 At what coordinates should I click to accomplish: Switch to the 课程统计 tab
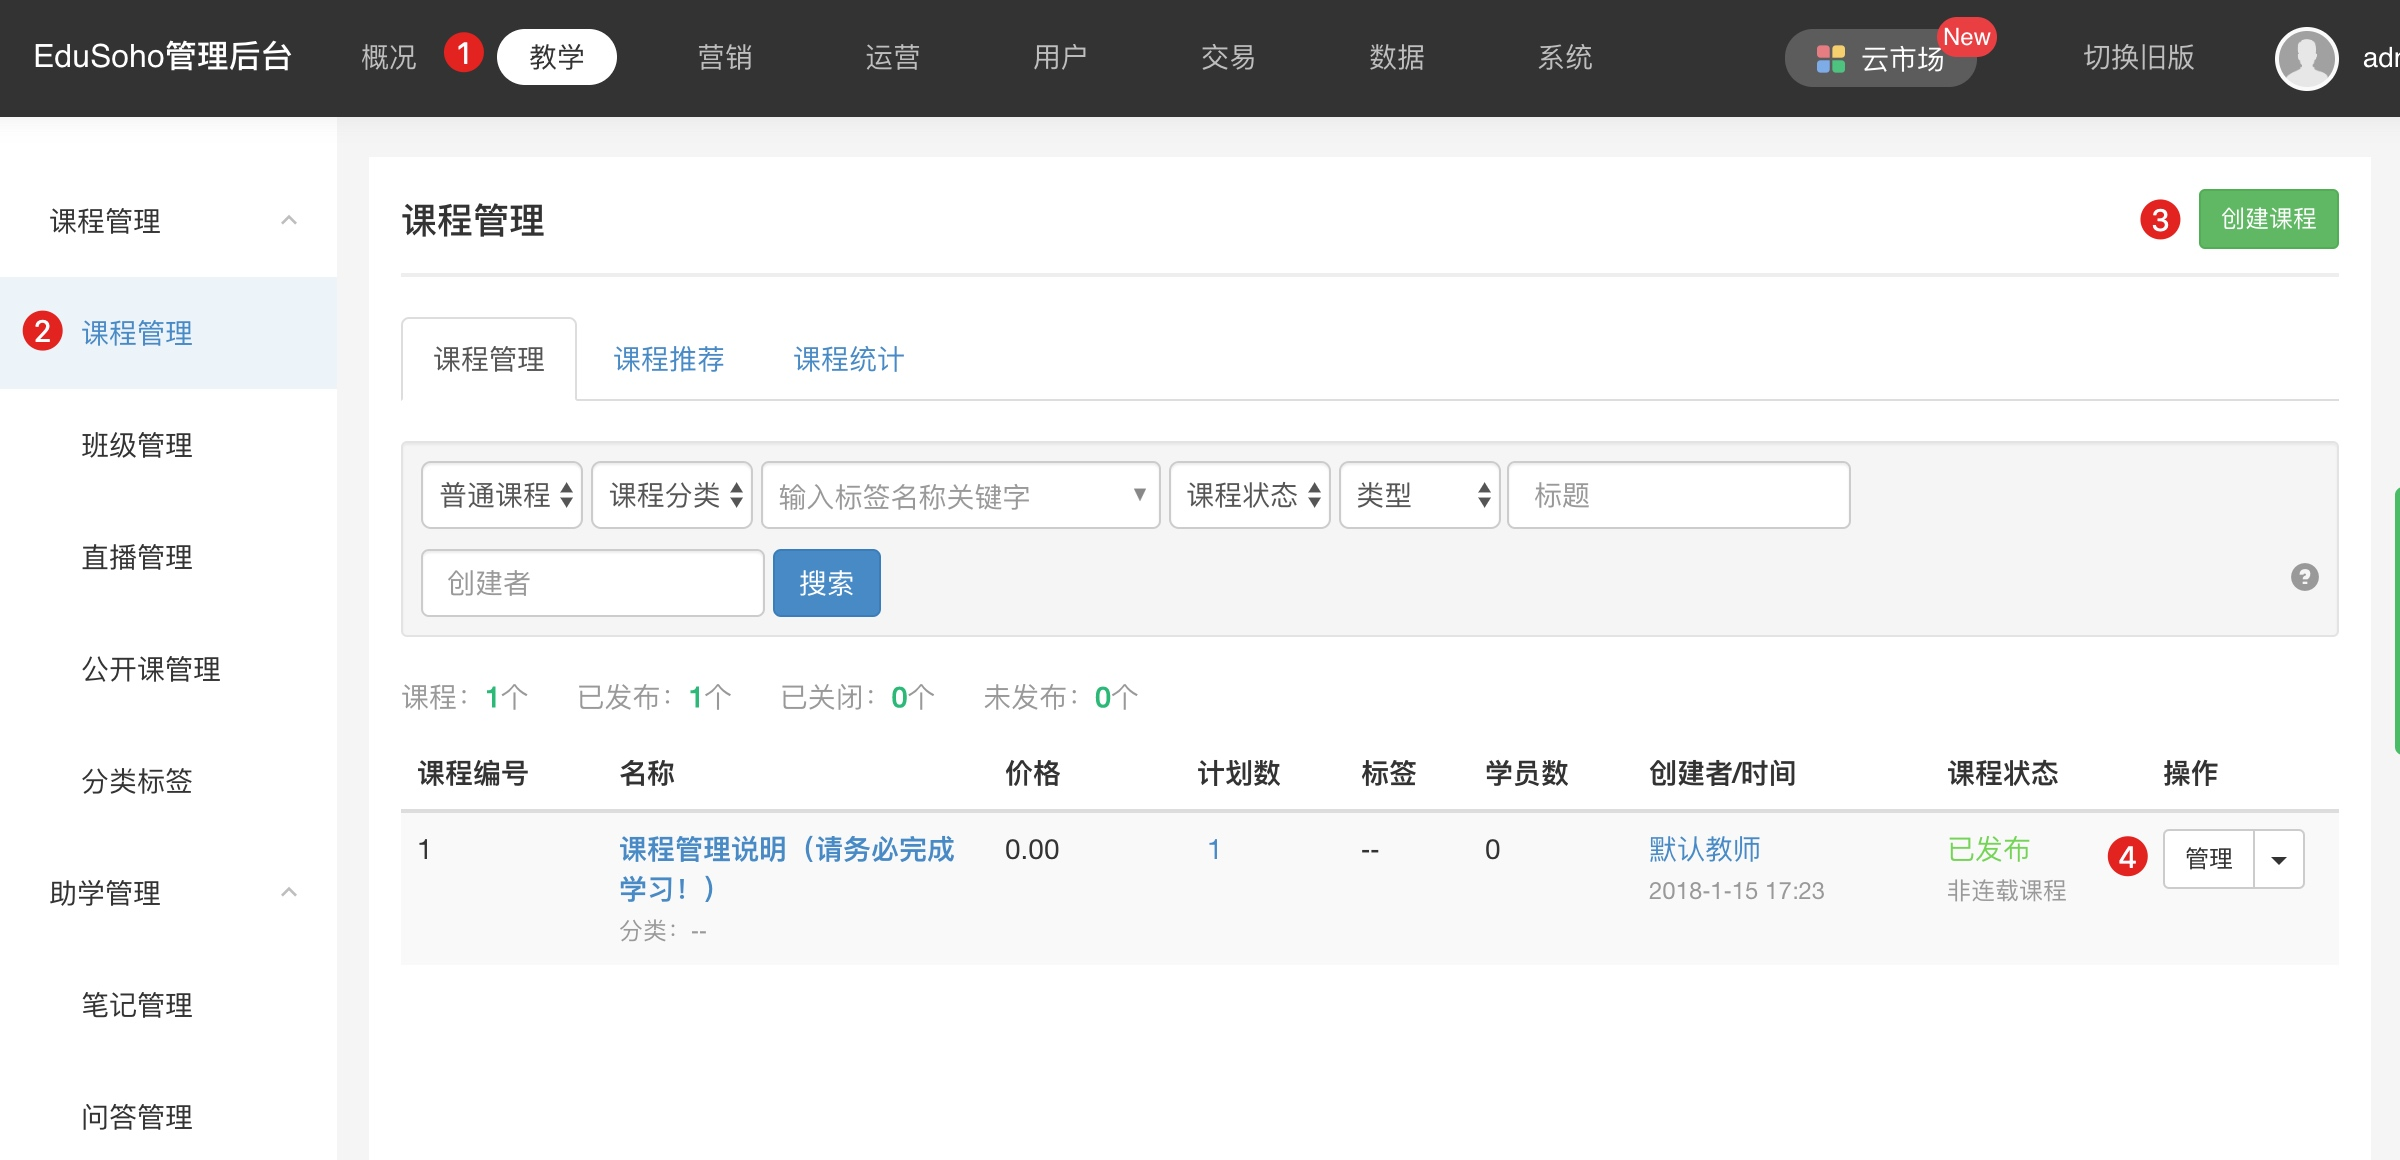click(848, 359)
